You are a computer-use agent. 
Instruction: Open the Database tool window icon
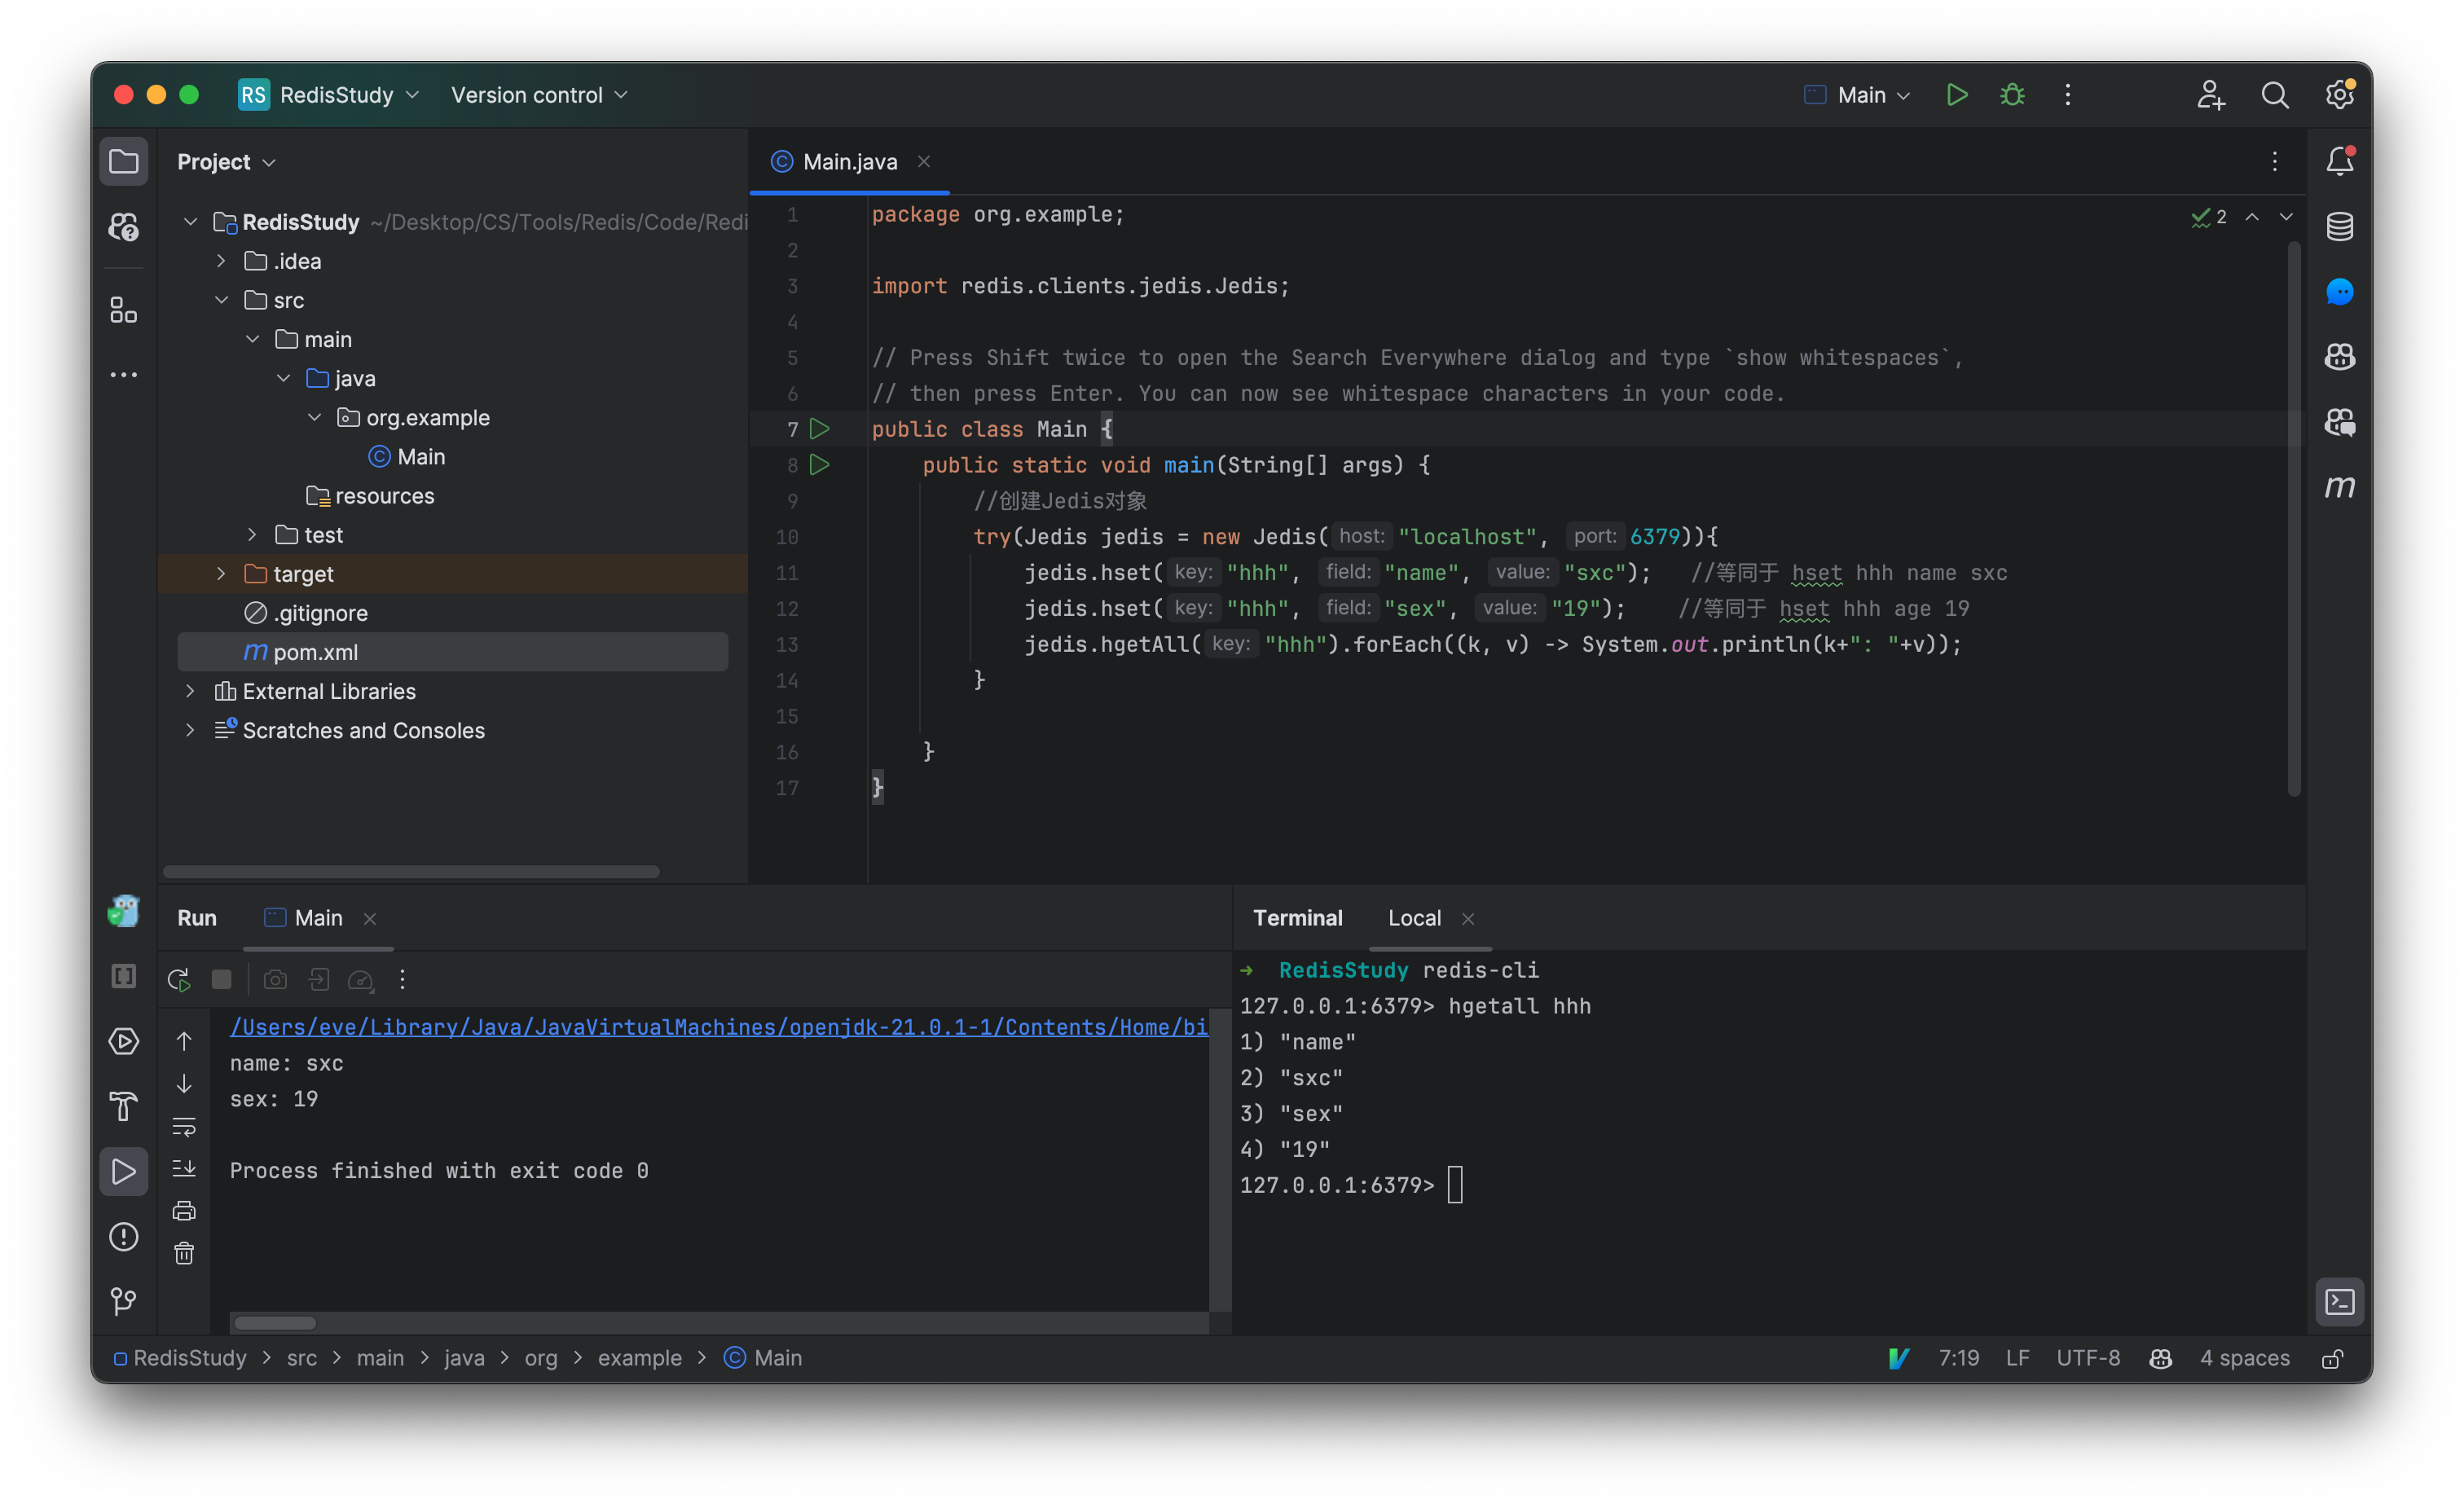pos(2339,227)
